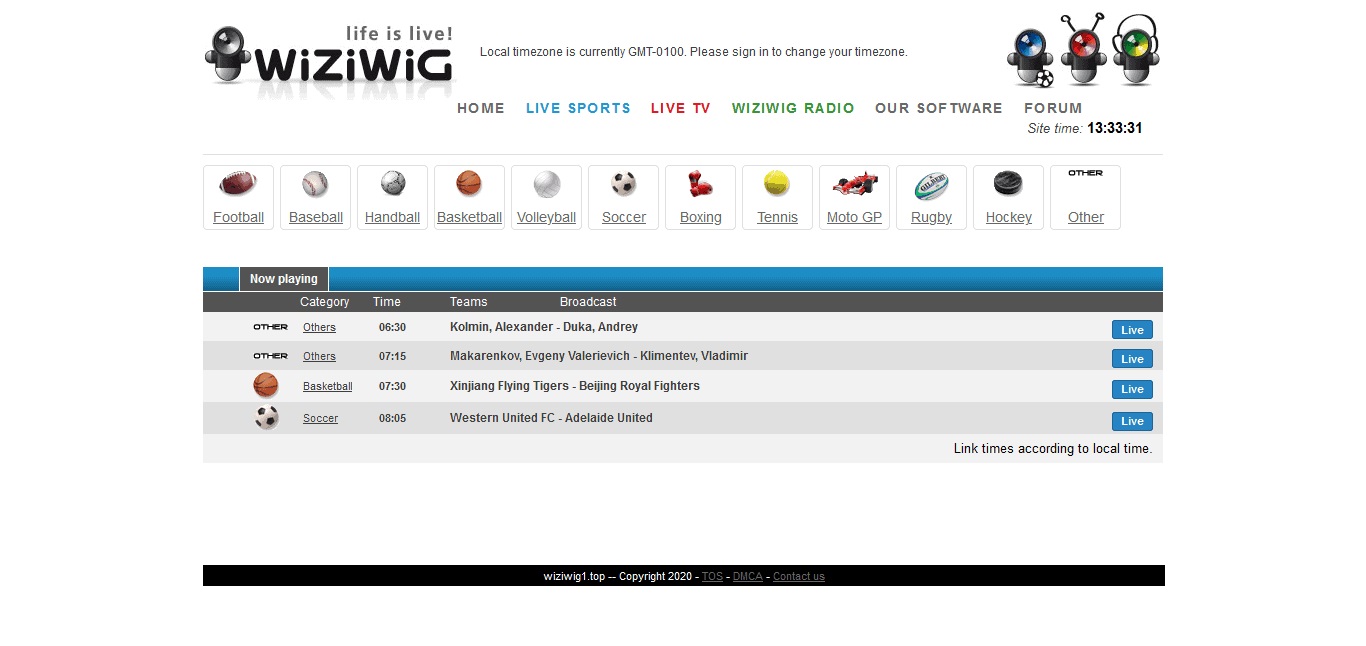Click the local timezone GMT-0100 notice

(x=694, y=52)
